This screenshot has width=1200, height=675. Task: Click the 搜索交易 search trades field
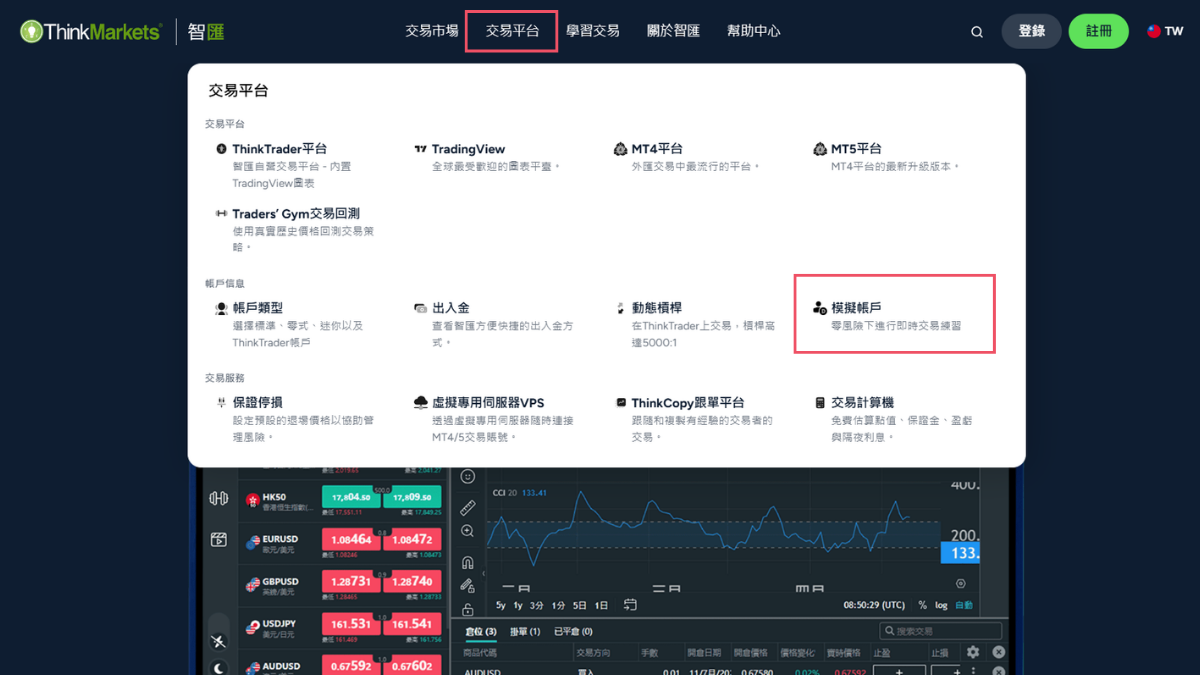coord(940,631)
